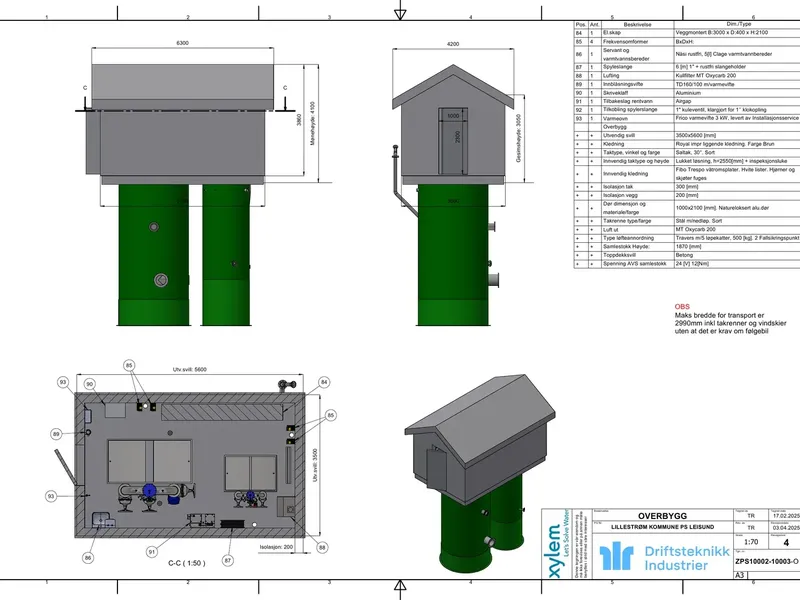This screenshot has height=600, width=800.
Task: Click the Utv.svill: 5600 dimension
Action: [190, 369]
